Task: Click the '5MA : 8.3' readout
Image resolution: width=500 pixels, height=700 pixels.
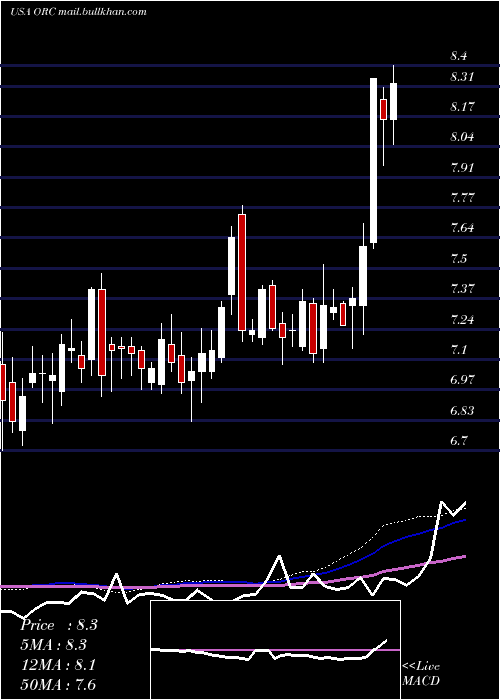Action: click(54, 645)
